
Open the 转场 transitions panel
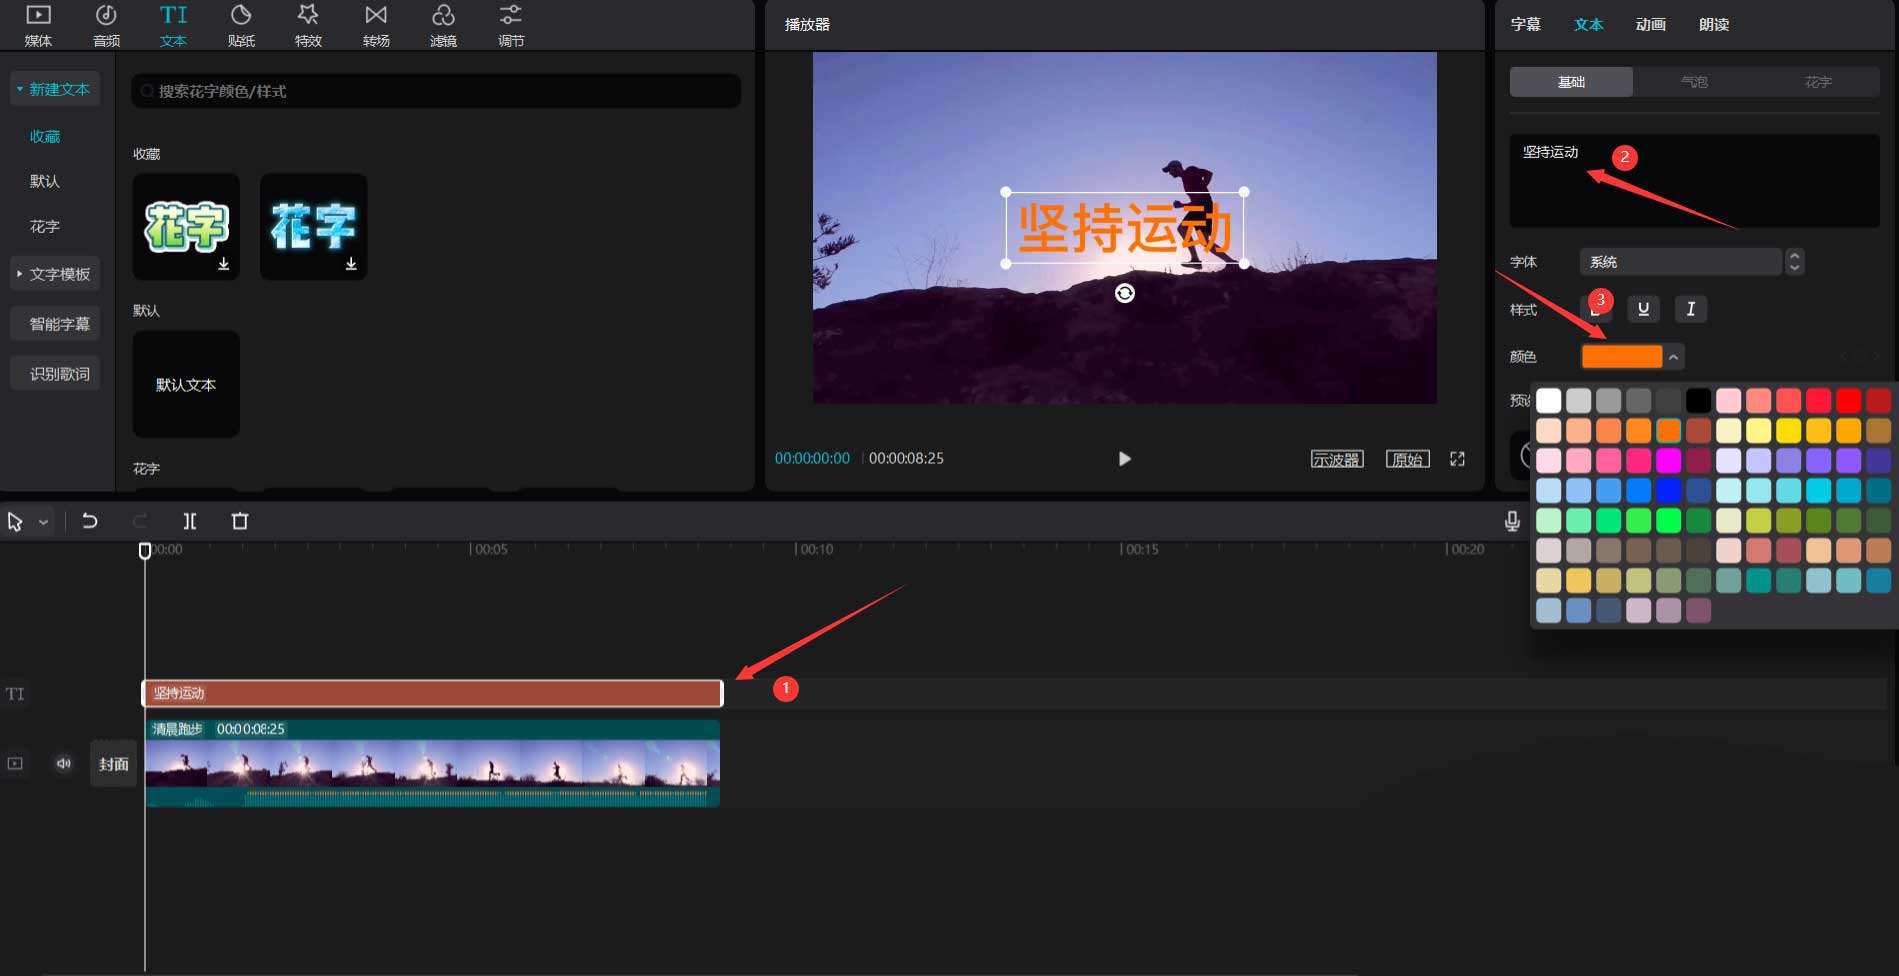click(x=375, y=24)
